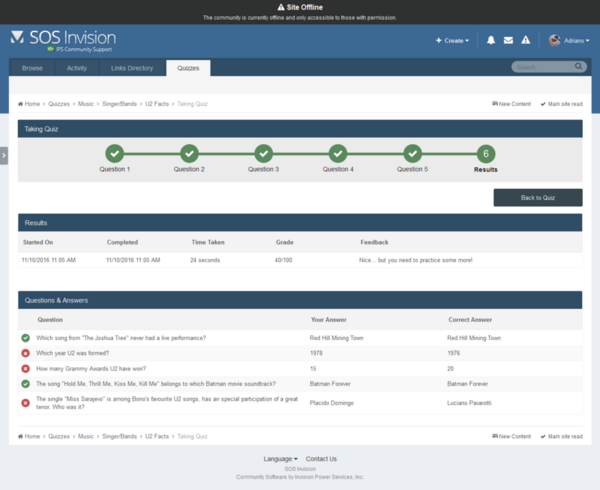
Task: Expand the left sidebar arrow handle
Action: pyautogui.click(x=4, y=155)
